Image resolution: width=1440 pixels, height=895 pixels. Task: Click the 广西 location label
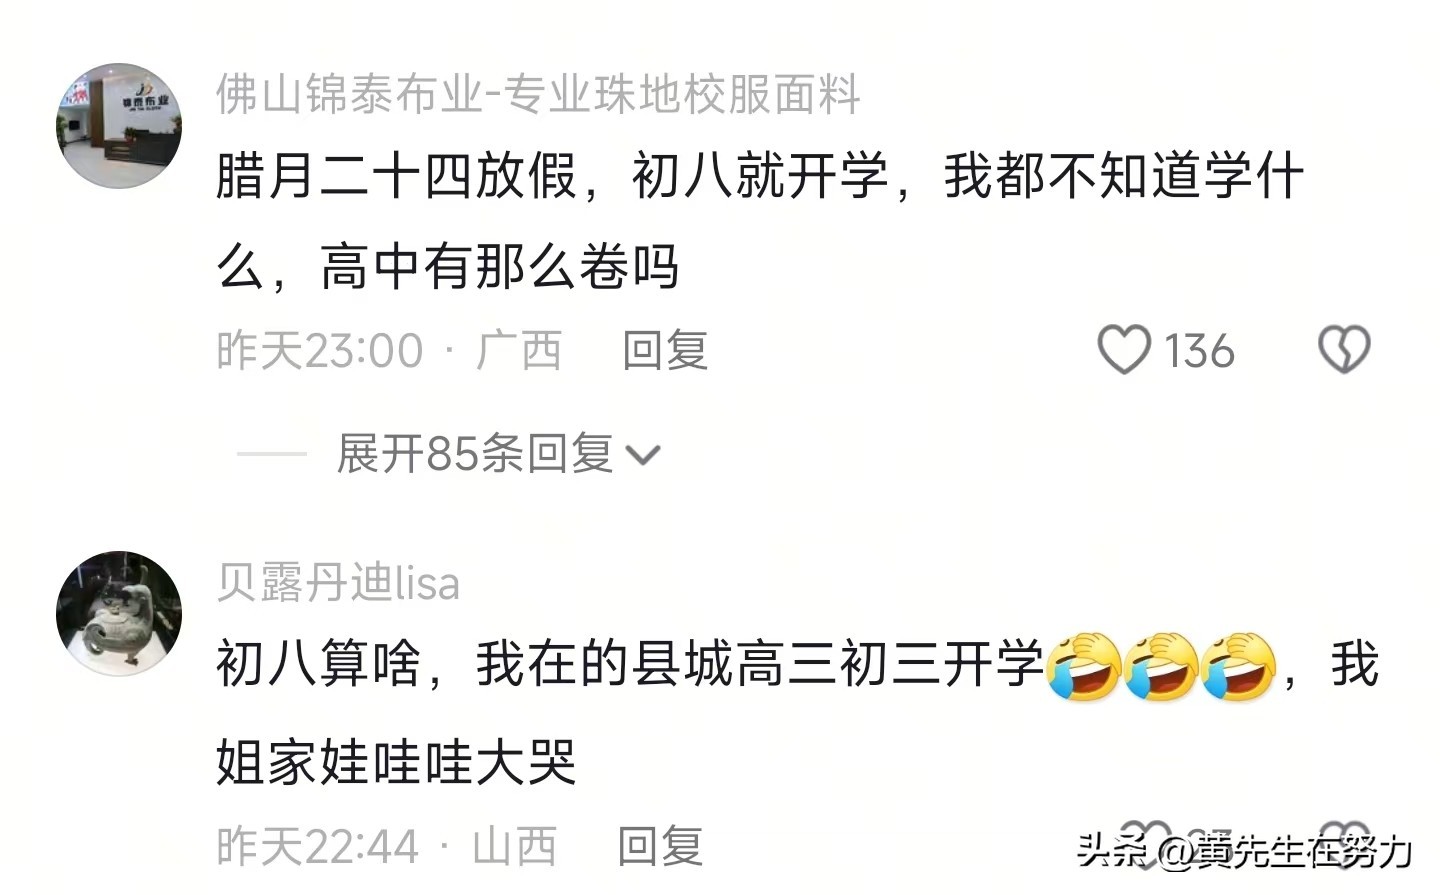(518, 350)
